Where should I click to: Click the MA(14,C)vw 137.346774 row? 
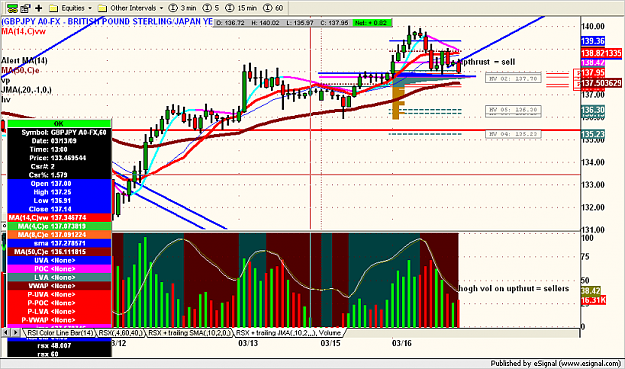[59, 218]
